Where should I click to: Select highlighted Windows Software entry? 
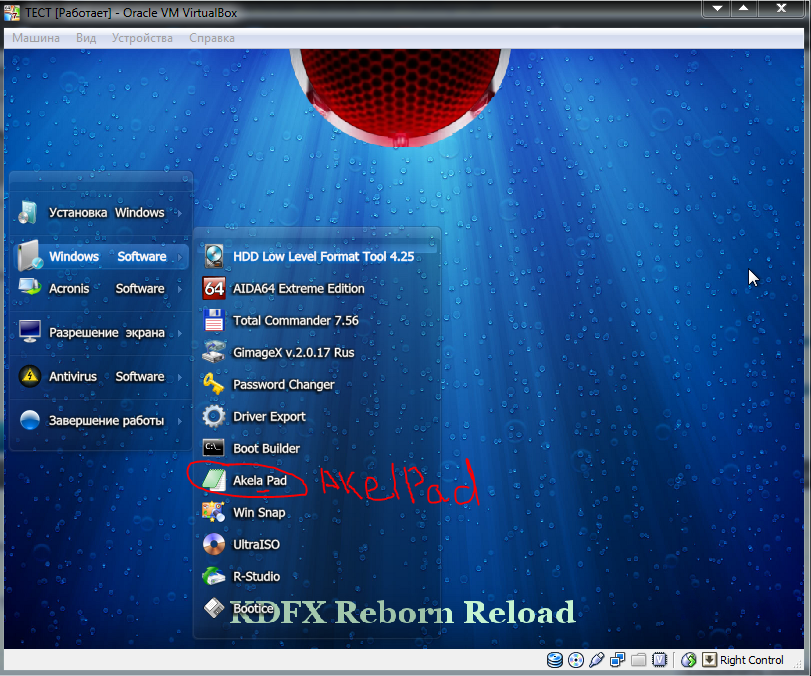pyautogui.click(x=100, y=256)
